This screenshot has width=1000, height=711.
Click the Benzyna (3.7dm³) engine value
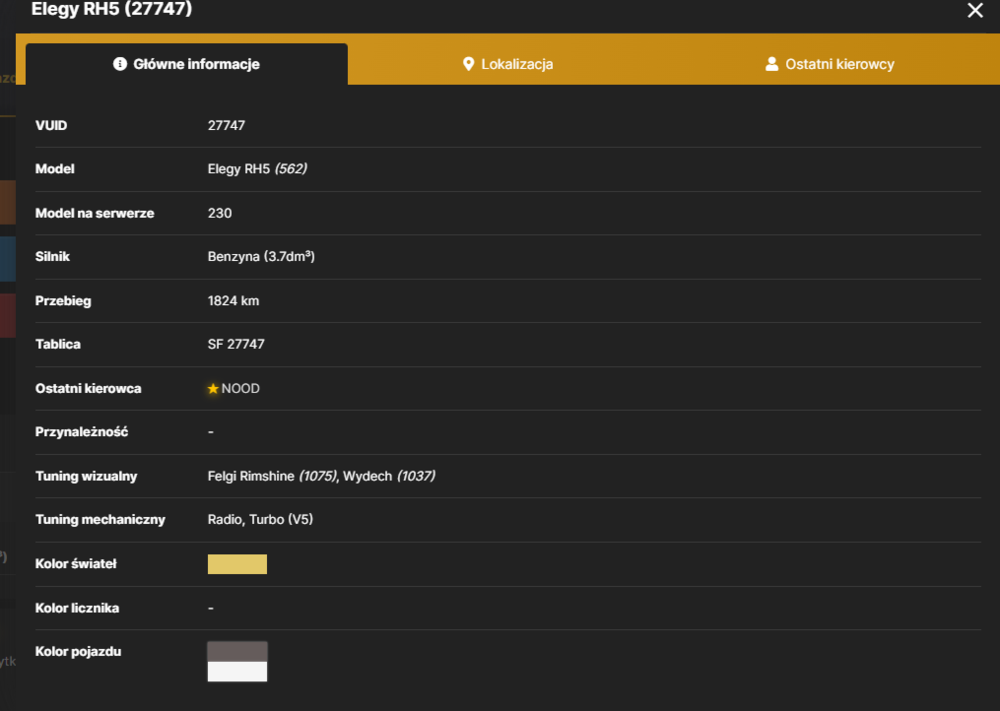261,256
